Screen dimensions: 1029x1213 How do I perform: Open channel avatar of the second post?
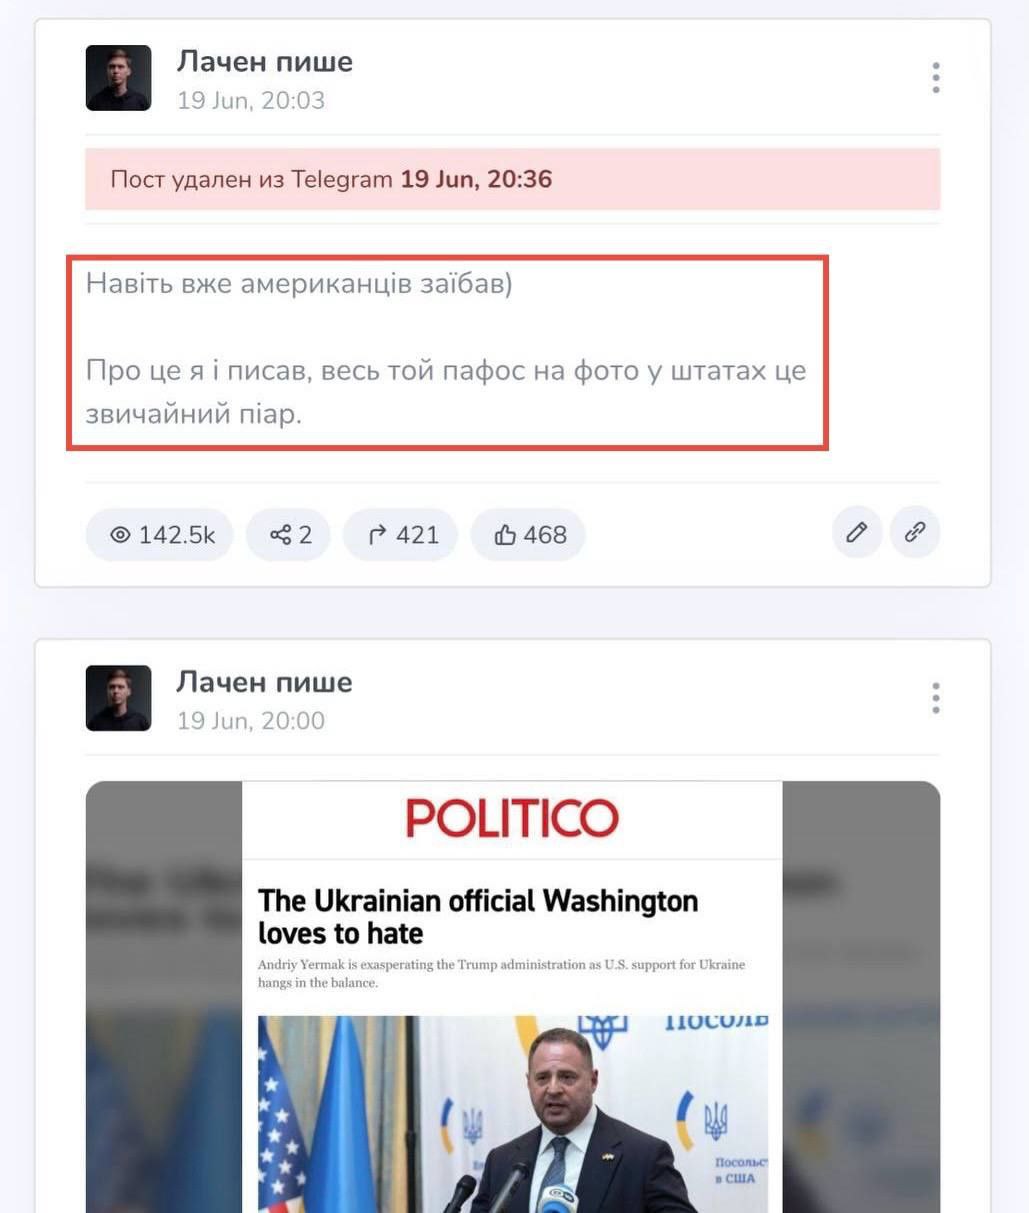point(118,698)
